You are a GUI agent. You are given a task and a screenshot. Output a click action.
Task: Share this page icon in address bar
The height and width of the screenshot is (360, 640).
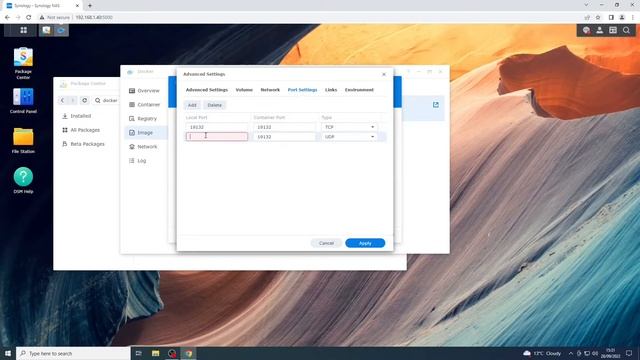tap(587, 17)
